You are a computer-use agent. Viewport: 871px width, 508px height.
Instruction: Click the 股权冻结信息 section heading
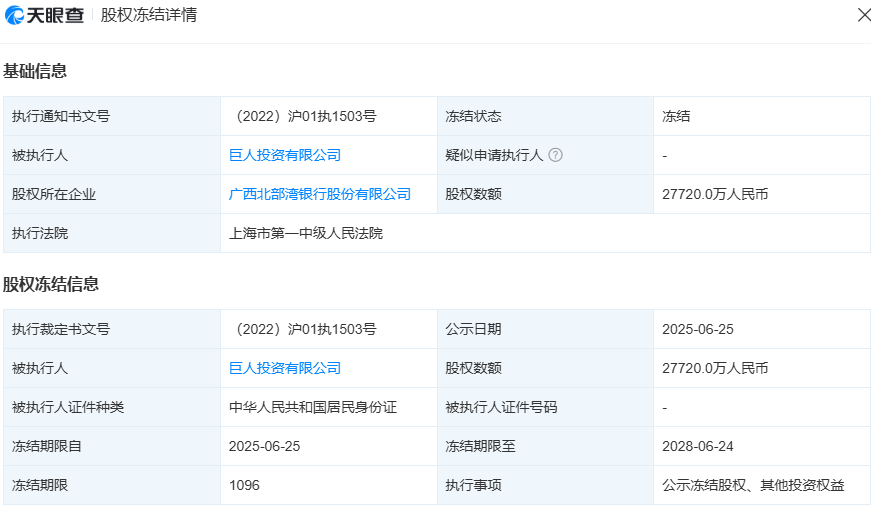tap(51, 284)
